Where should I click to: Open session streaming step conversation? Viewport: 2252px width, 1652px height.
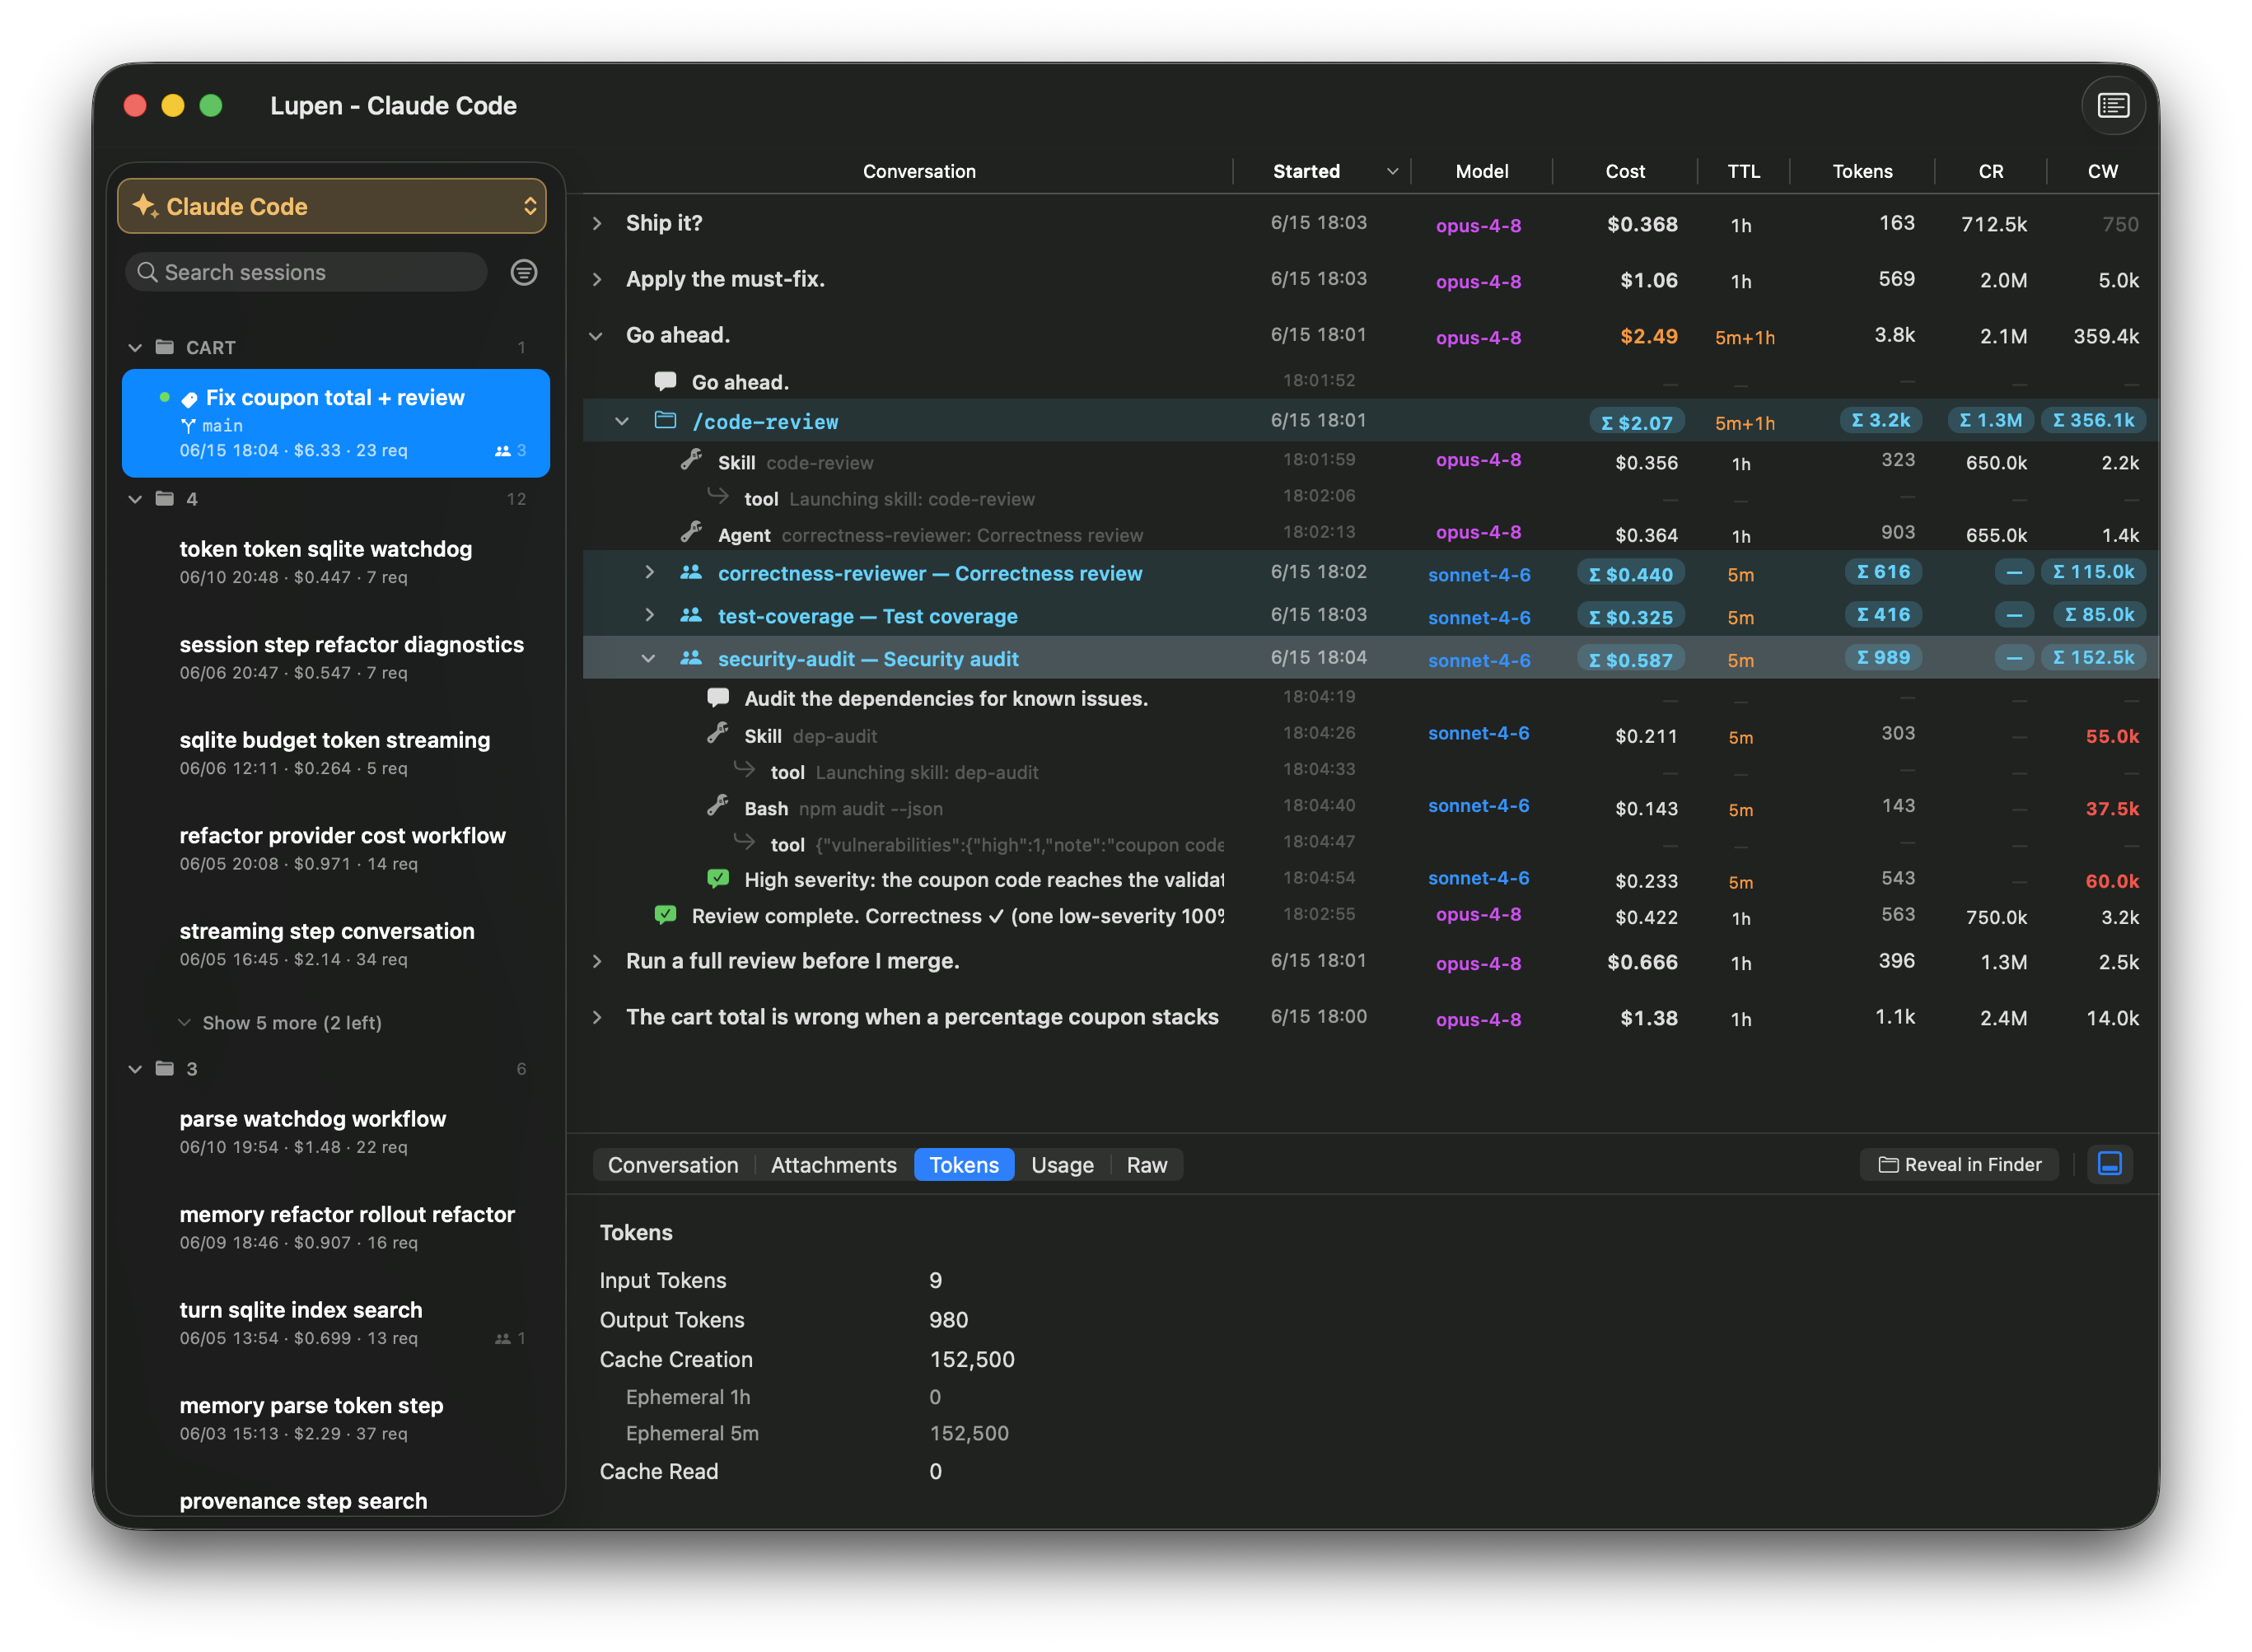(x=336, y=944)
